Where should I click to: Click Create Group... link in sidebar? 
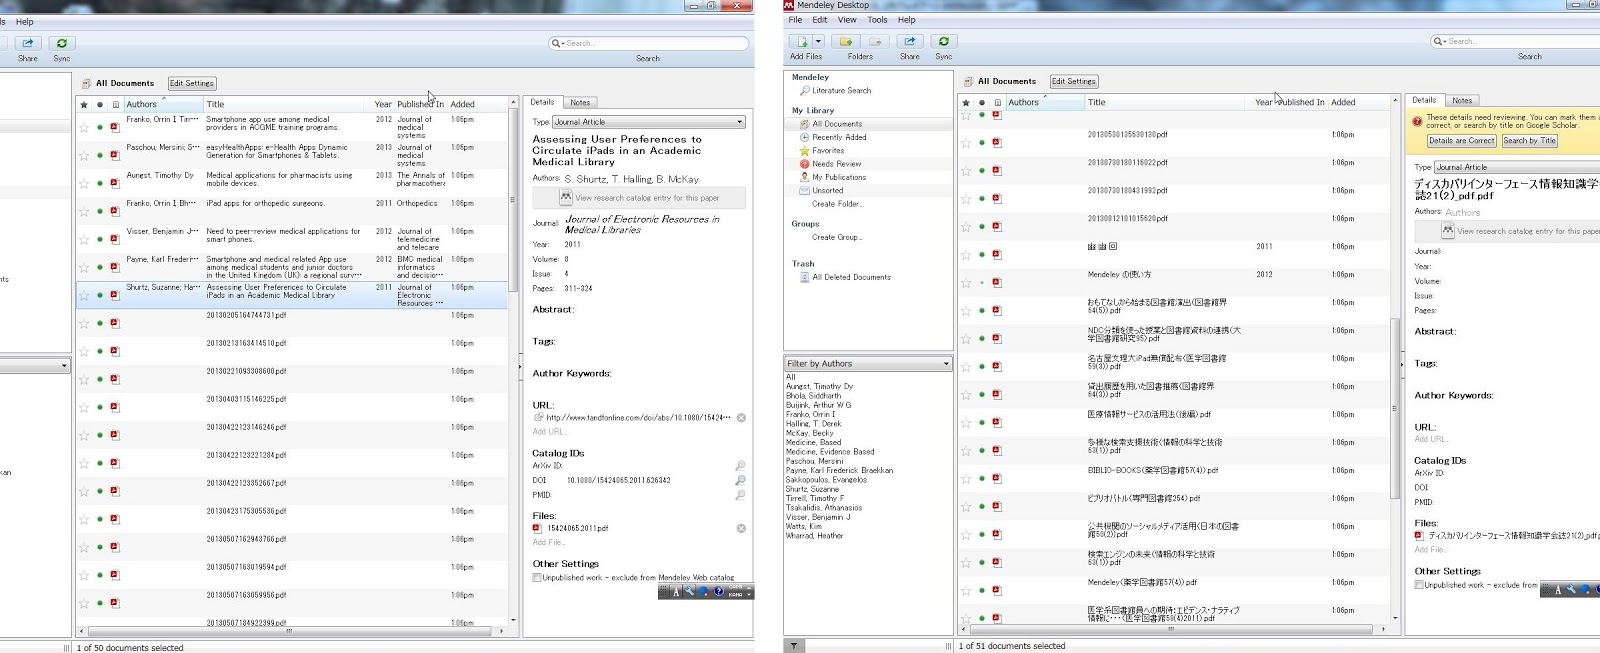(836, 237)
